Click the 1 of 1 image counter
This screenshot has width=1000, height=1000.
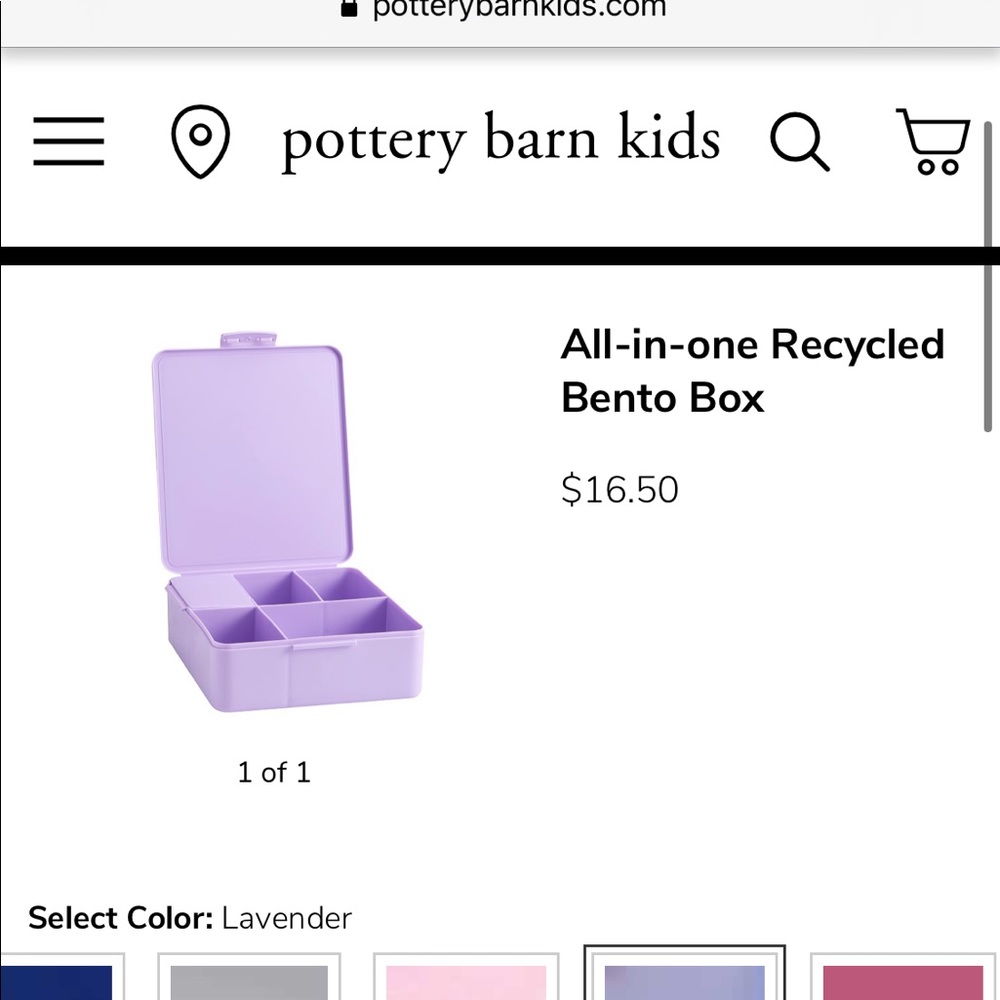pyautogui.click(x=273, y=771)
